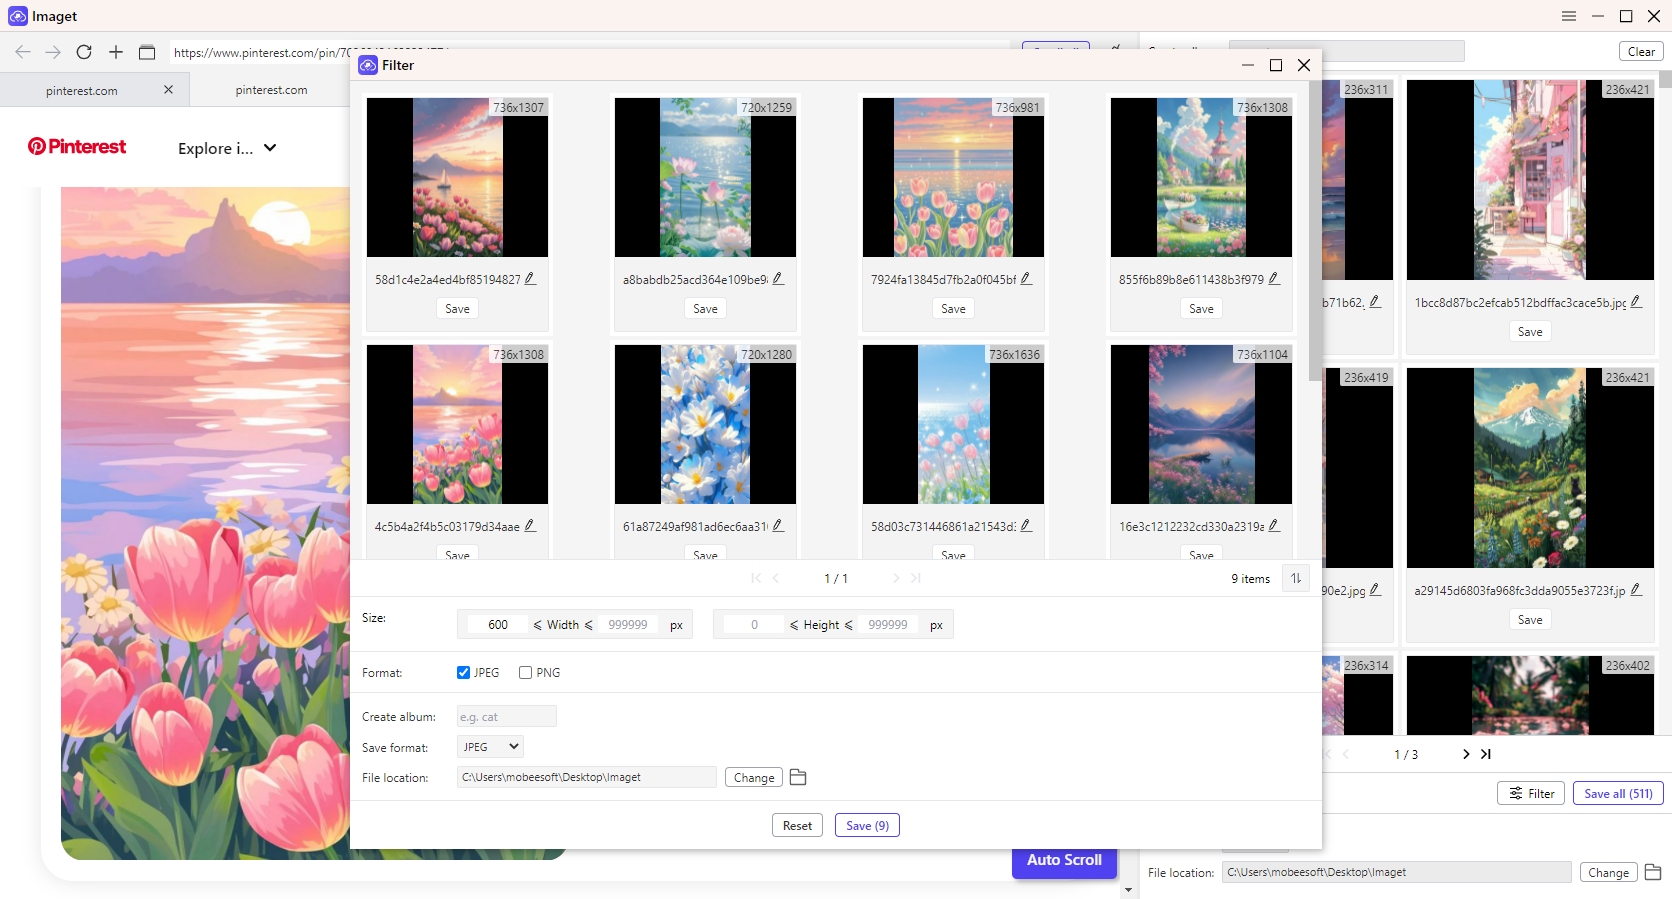Click Reset in Filter dialog

point(797,825)
